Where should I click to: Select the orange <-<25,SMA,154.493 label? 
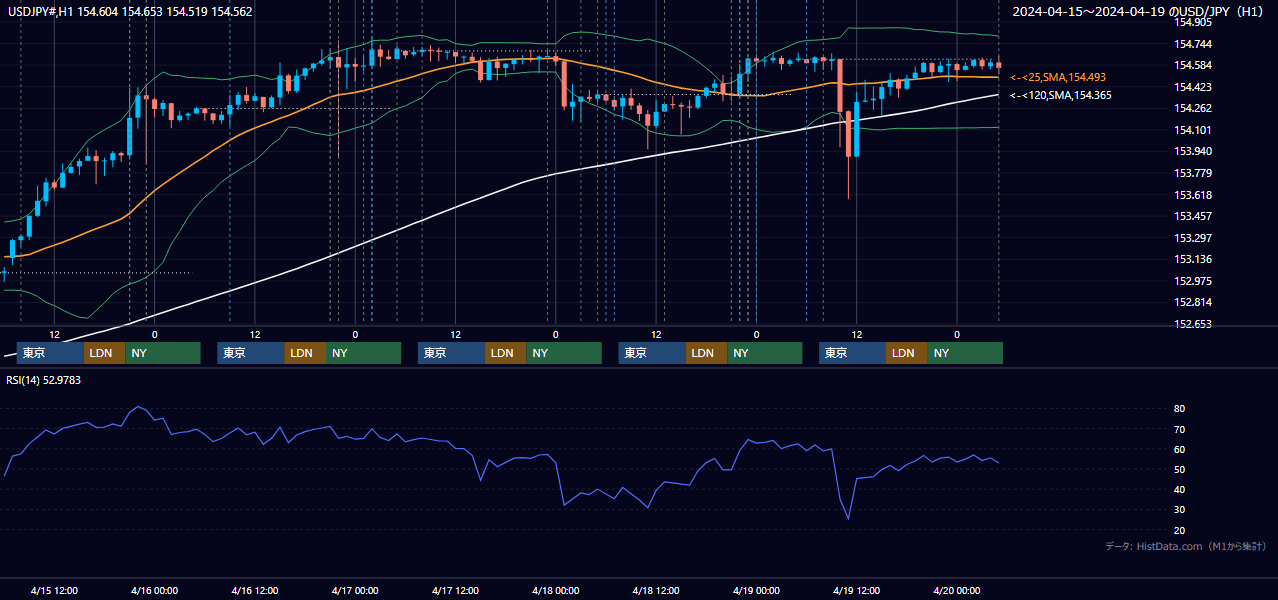pos(1058,77)
